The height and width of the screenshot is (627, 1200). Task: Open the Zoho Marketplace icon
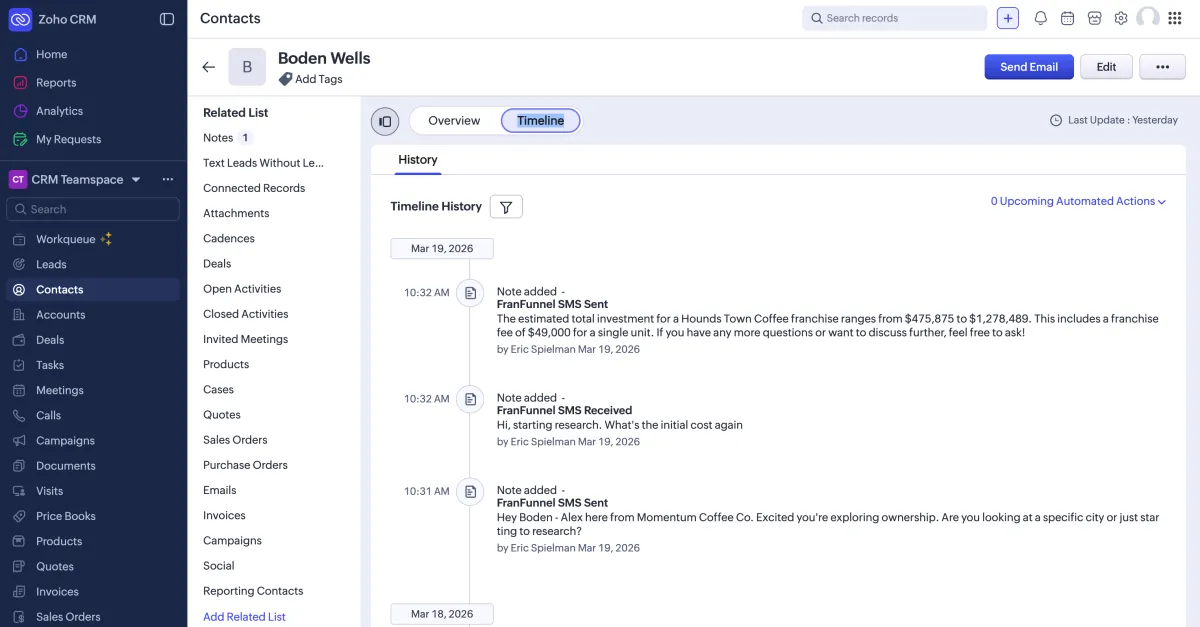coord(1094,17)
